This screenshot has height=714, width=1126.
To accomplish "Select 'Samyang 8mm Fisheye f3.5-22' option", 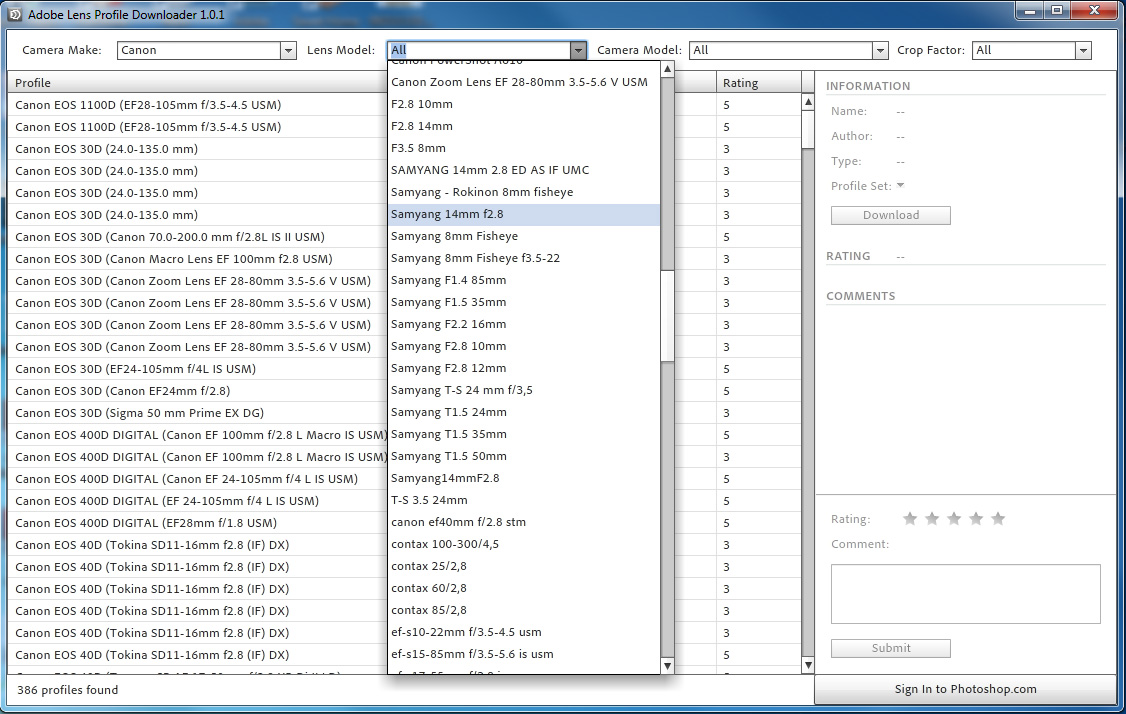I will (524, 258).
